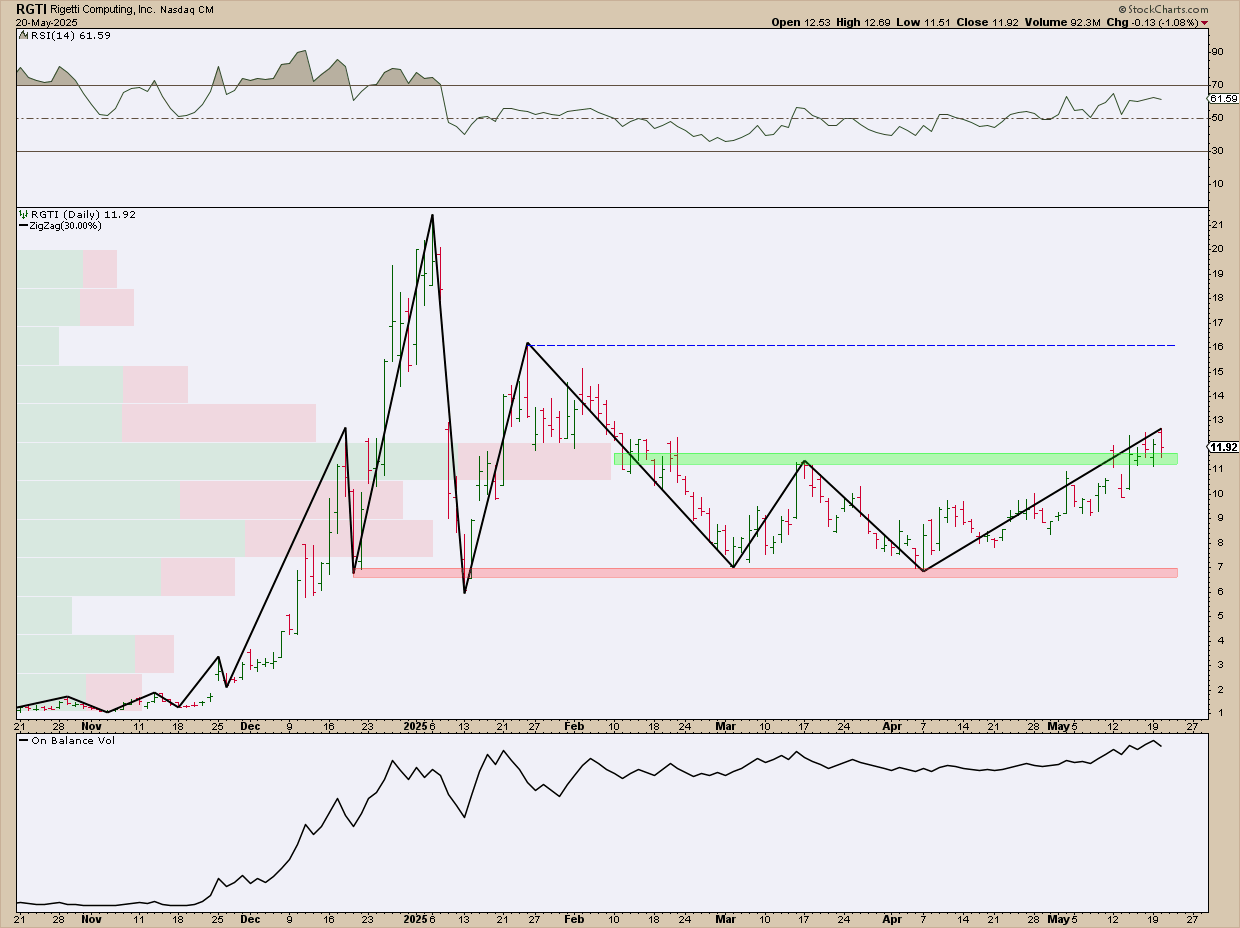Select the chart date 20-May-2025
The width and height of the screenshot is (1240, 928).
coord(47,22)
